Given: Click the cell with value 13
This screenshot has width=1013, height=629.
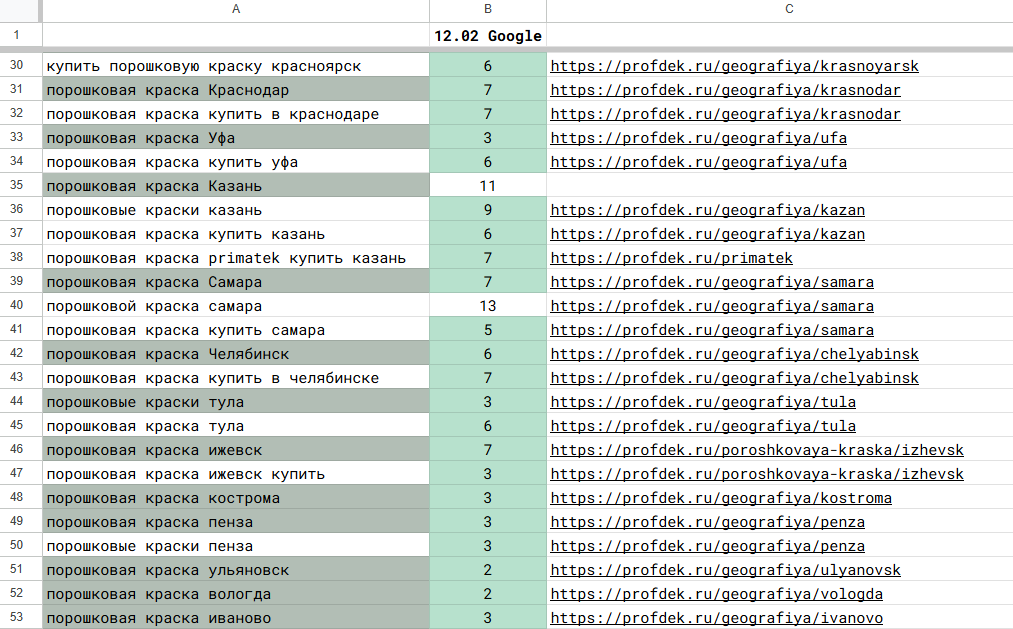Looking at the screenshot, I should (488, 306).
